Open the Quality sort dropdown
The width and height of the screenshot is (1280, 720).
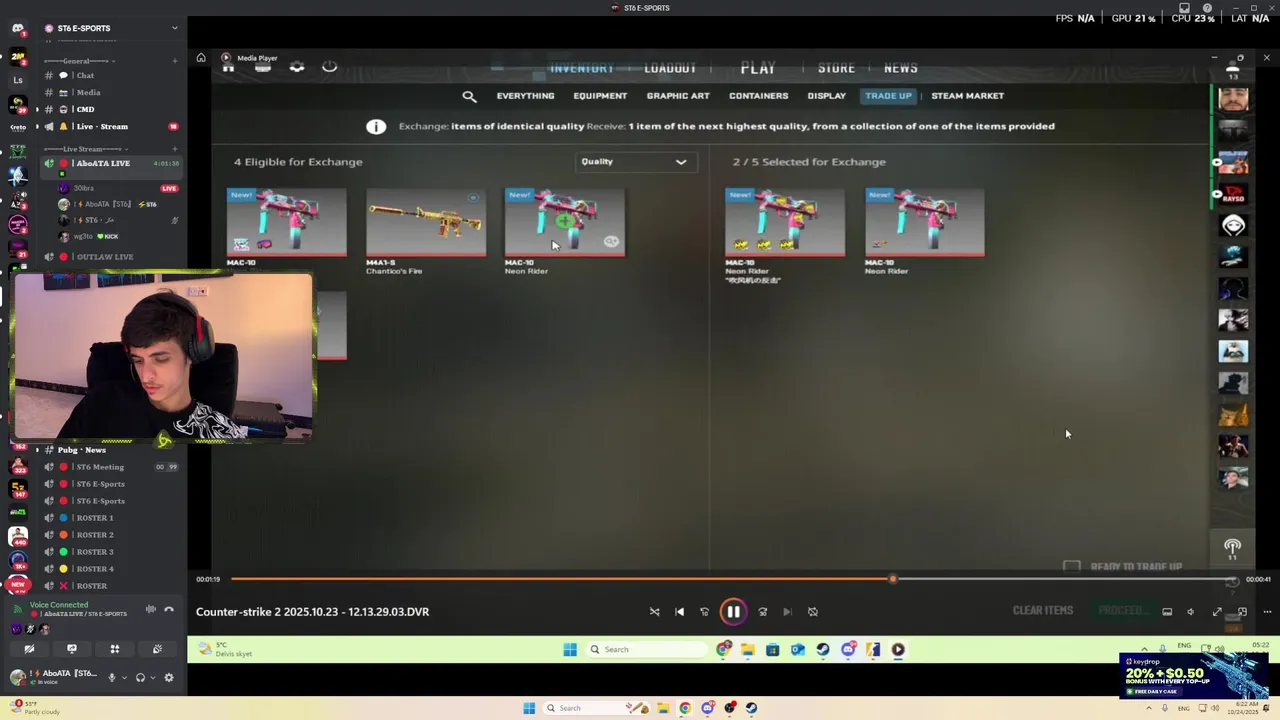click(634, 162)
